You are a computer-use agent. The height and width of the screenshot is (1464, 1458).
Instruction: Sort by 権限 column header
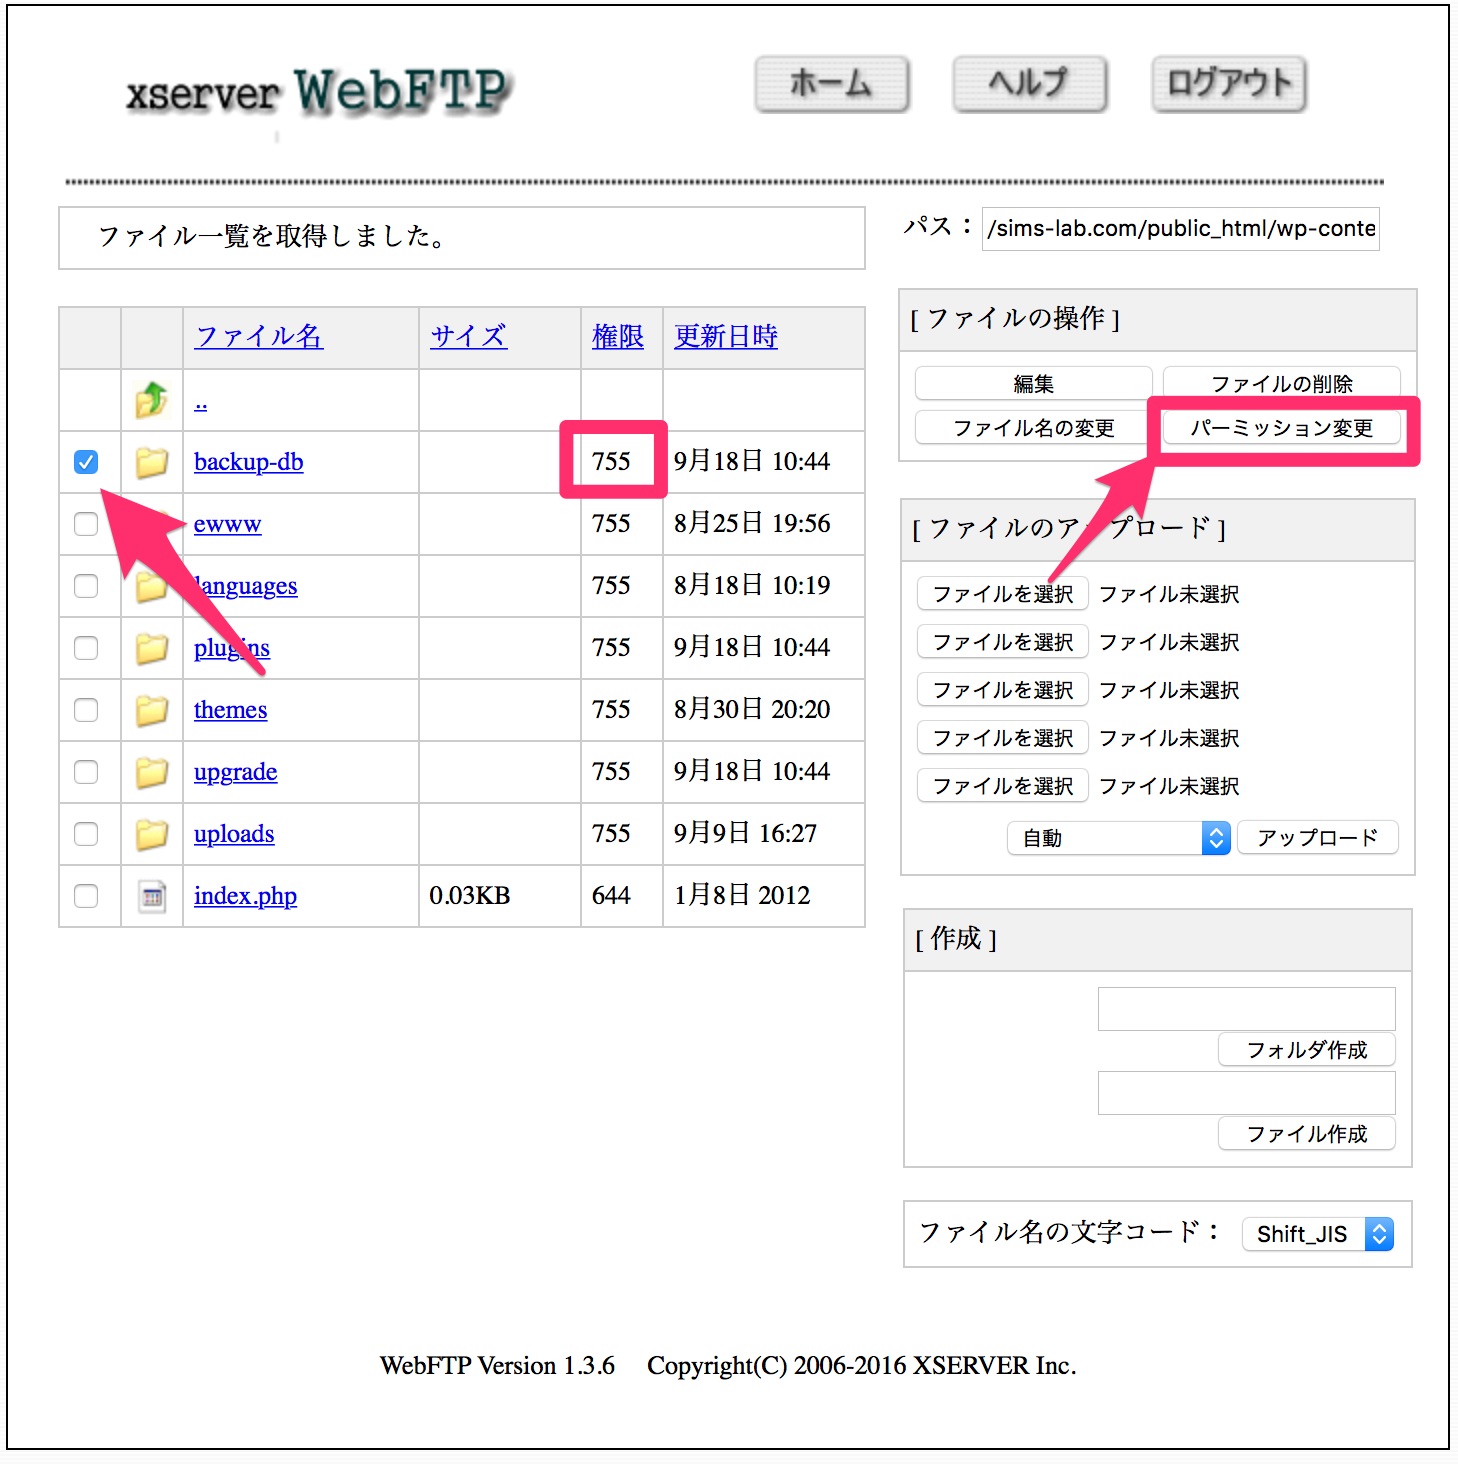618,337
